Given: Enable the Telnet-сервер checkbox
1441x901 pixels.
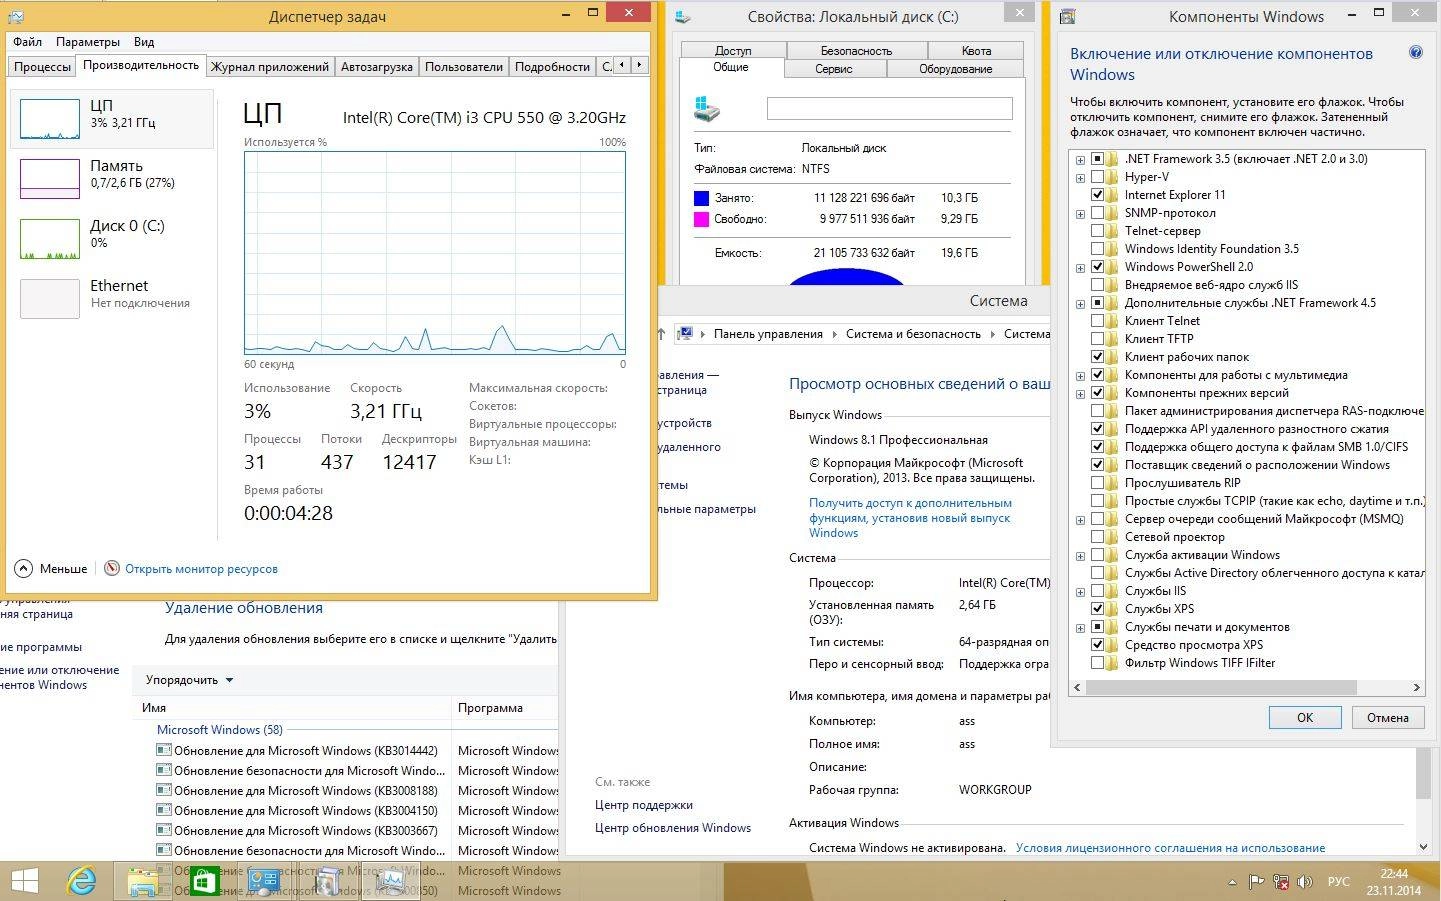Looking at the screenshot, I should [x=1097, y=231].
